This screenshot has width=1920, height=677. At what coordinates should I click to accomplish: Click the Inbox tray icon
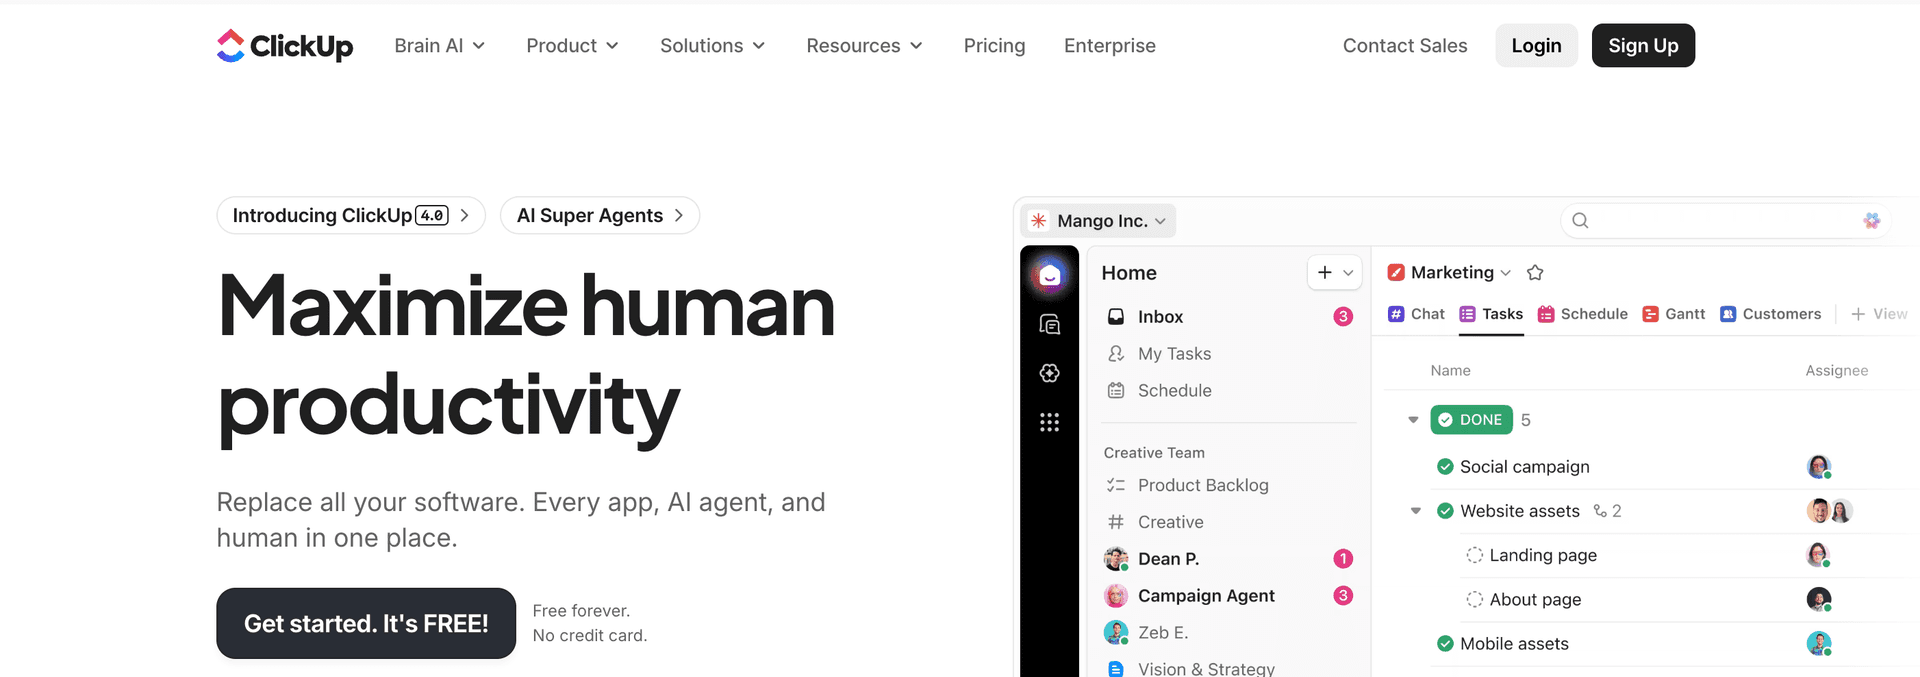(1116, 317)
